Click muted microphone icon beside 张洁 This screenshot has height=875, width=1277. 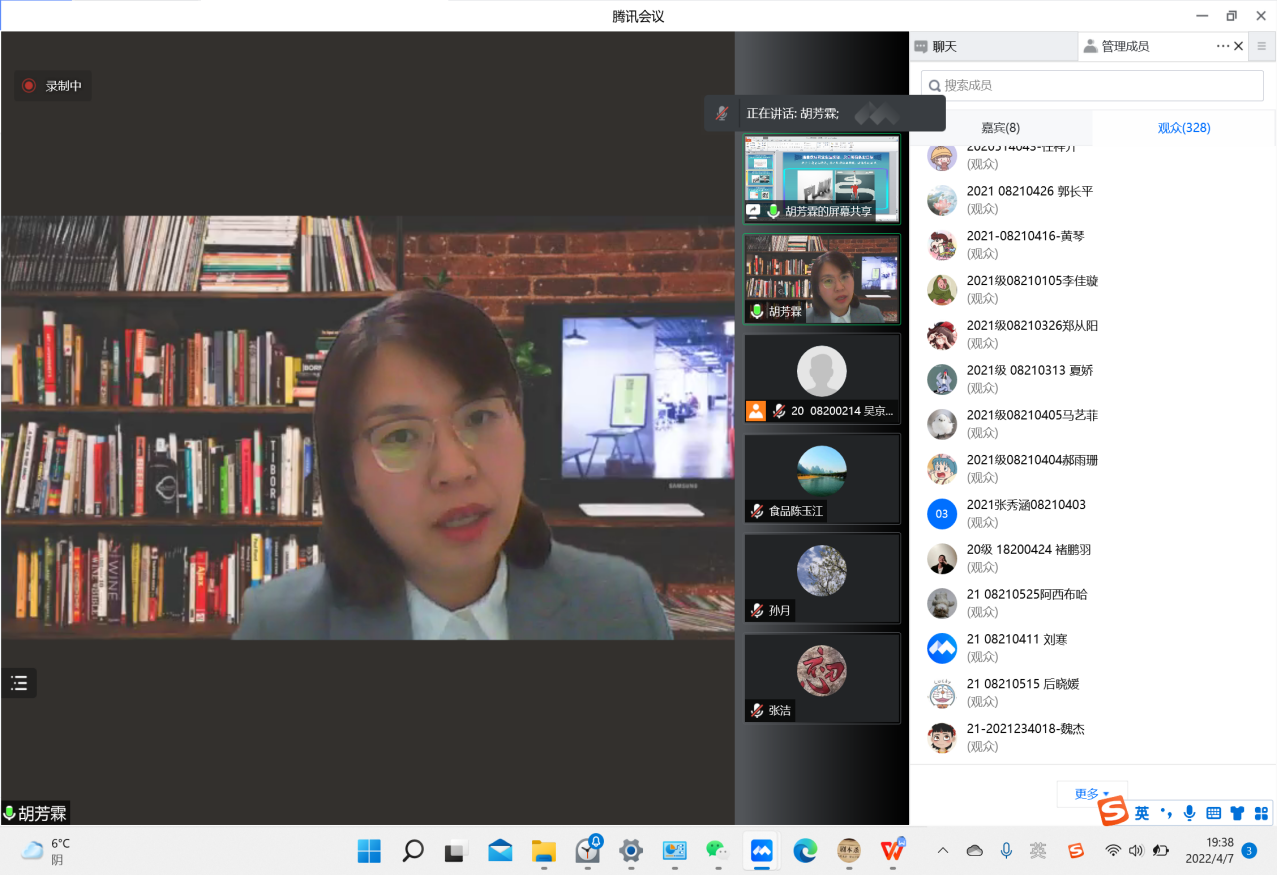point(757,710)
